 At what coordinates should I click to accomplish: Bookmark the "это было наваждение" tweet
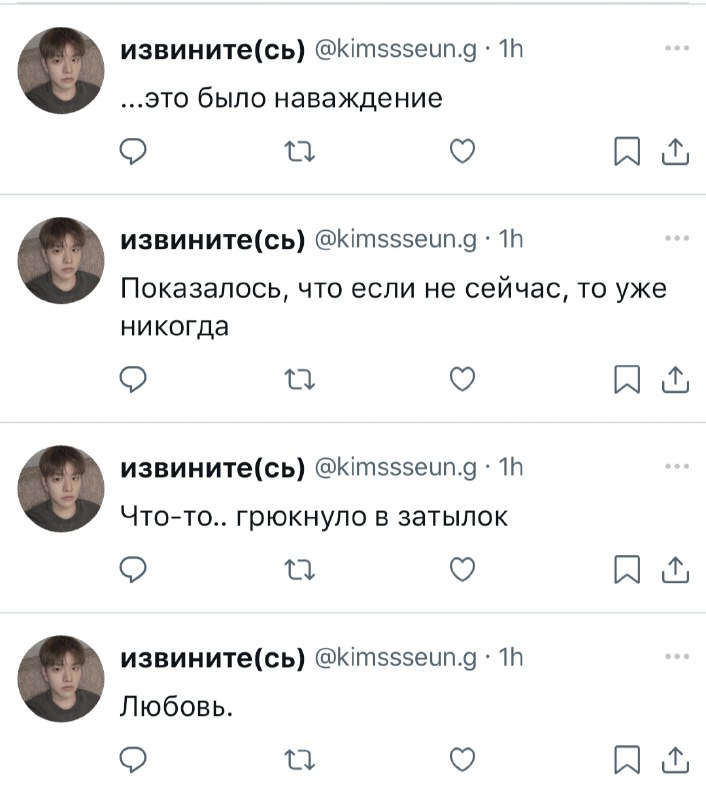click(627, 151)
